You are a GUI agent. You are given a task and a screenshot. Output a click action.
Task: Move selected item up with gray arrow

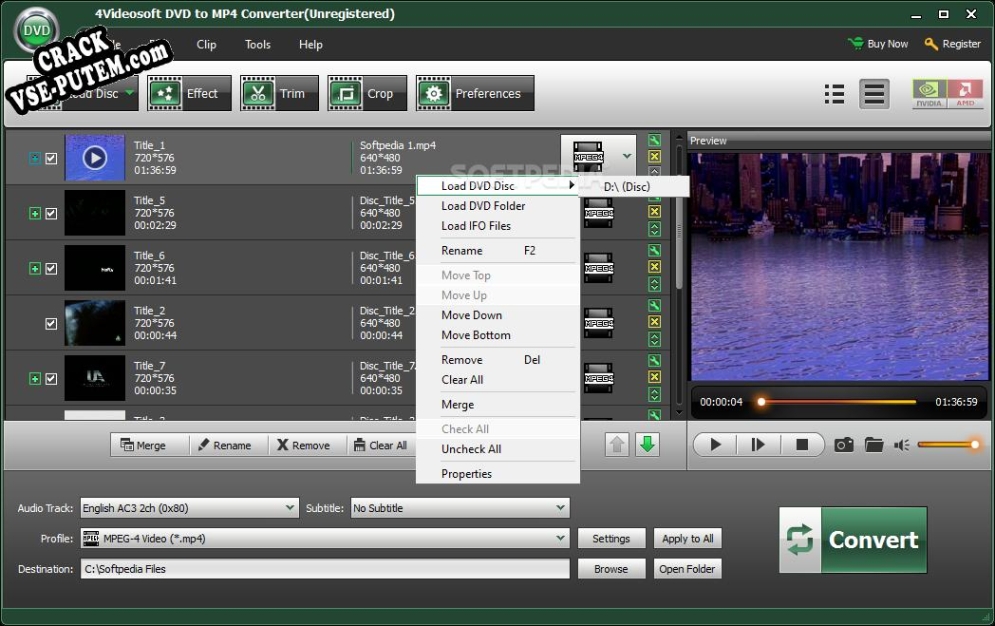point(617,445)
